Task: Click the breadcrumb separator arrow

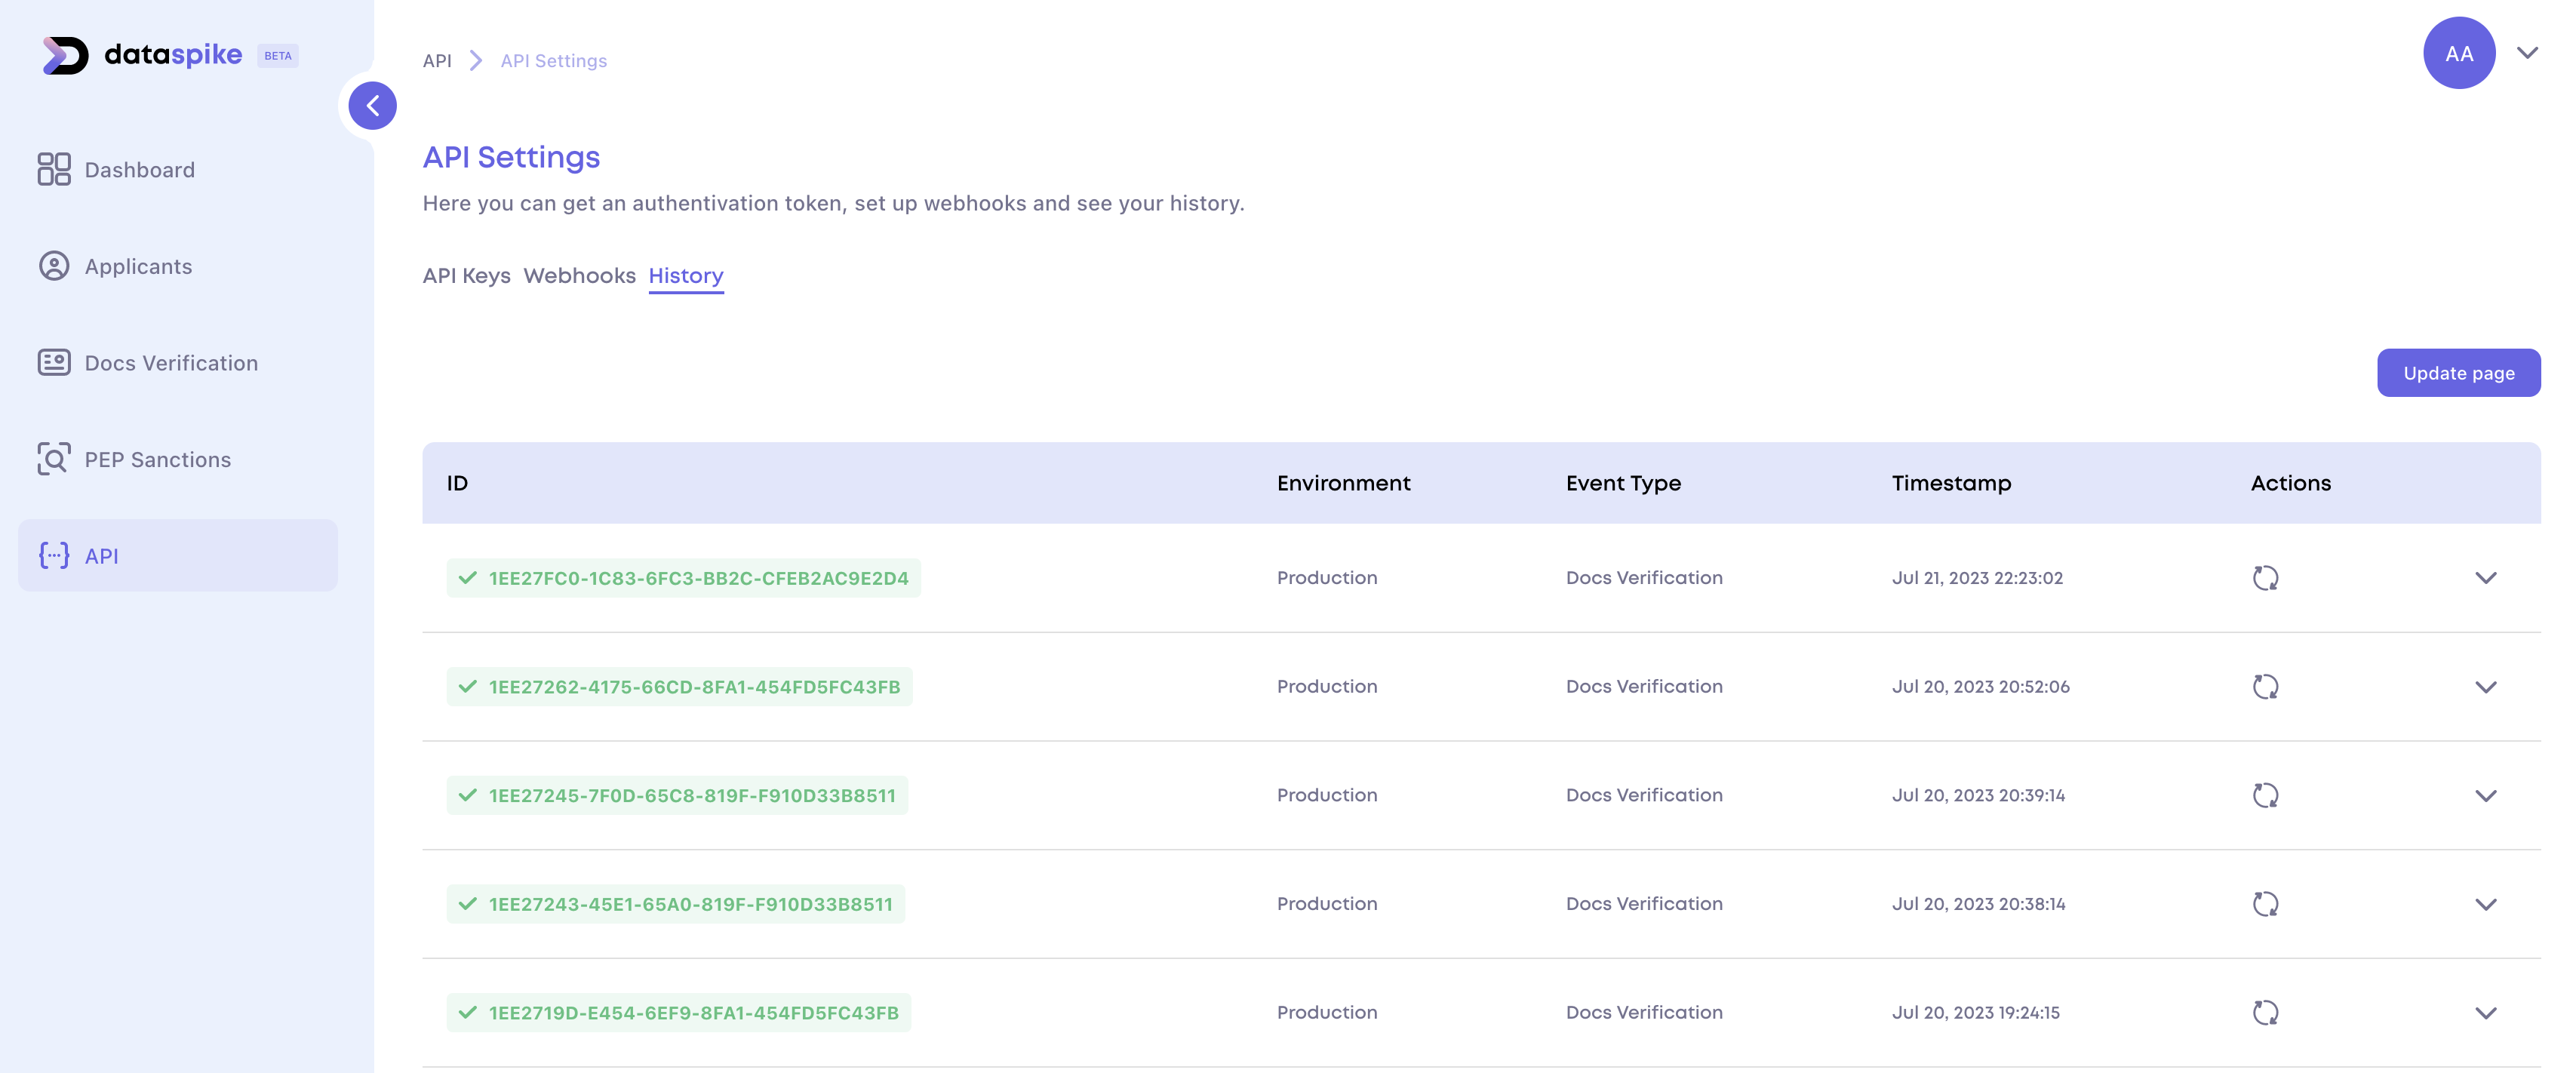Action: tap(476, 61)
